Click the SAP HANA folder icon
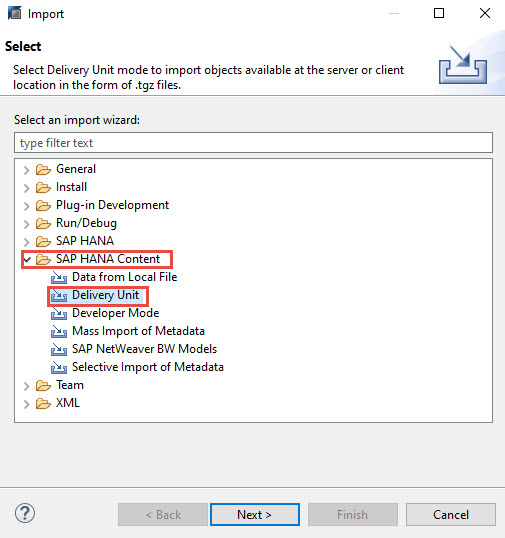Screen dimensions: 505x538 43,241
